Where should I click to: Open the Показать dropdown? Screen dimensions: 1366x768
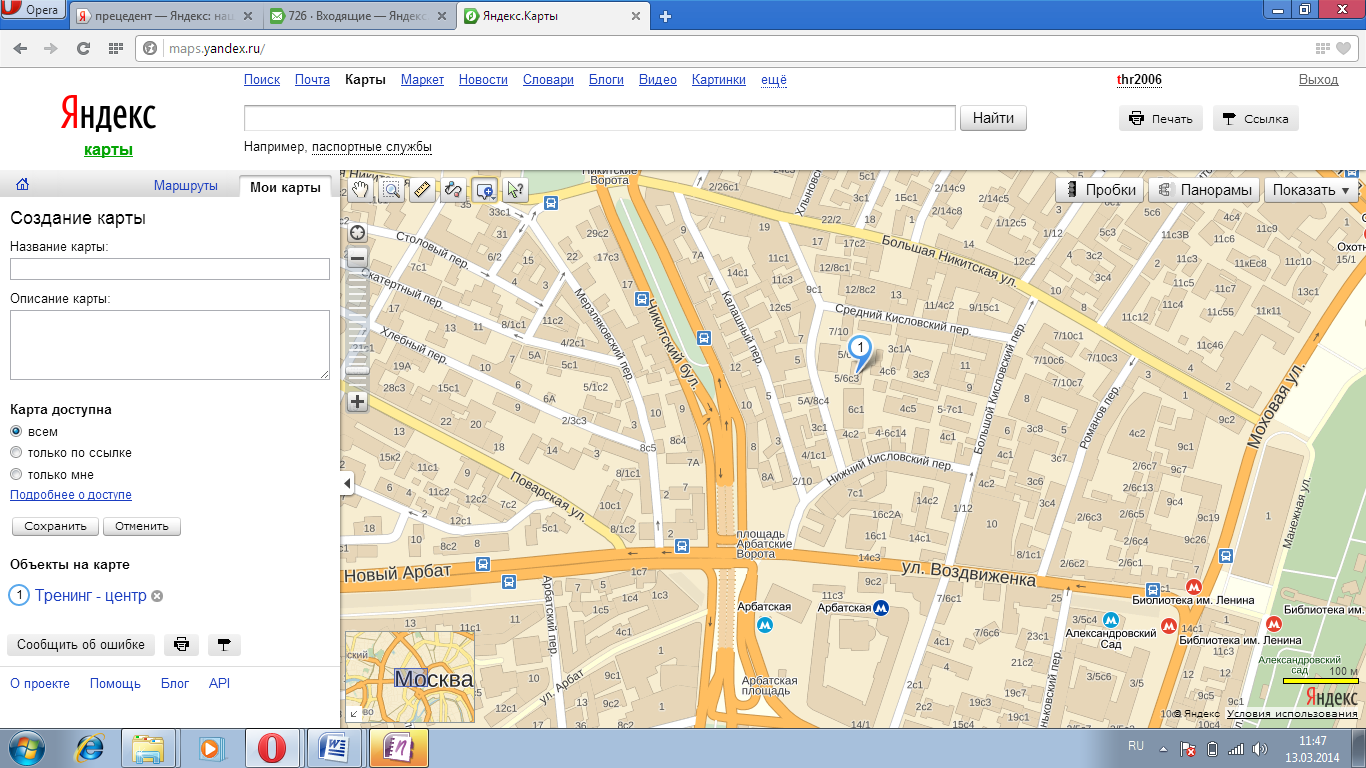point(1311,190)
